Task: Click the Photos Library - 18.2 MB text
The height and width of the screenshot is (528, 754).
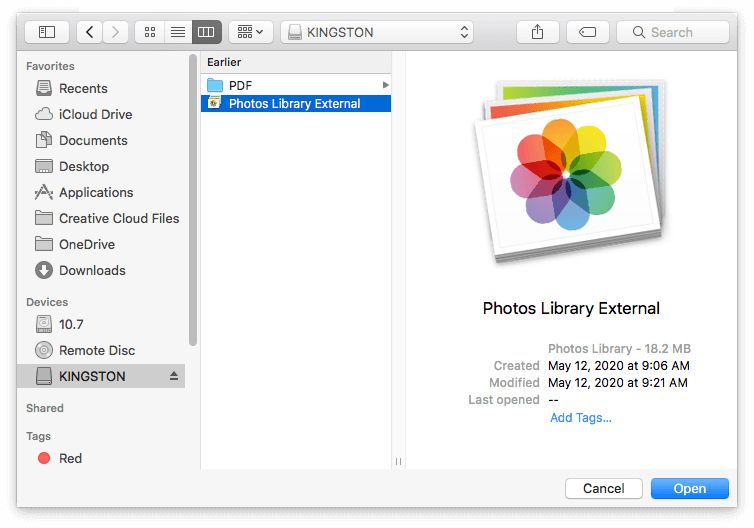Action: [619, 348]
